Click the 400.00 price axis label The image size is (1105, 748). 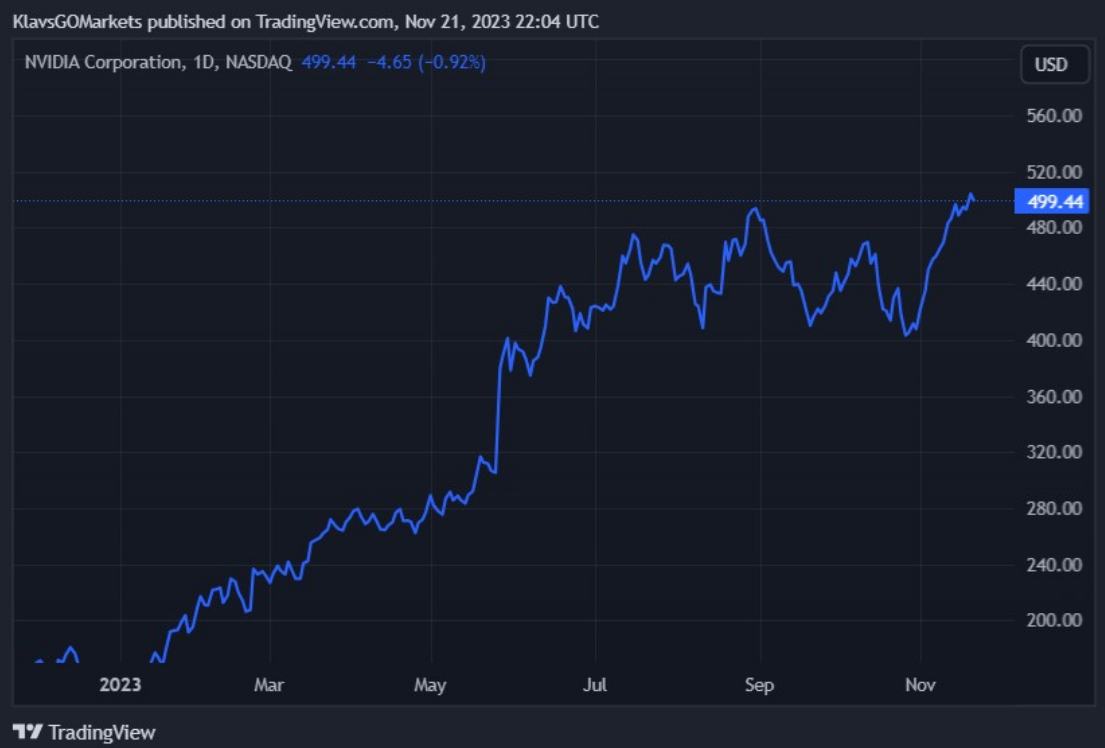(x=1054, y=340)
